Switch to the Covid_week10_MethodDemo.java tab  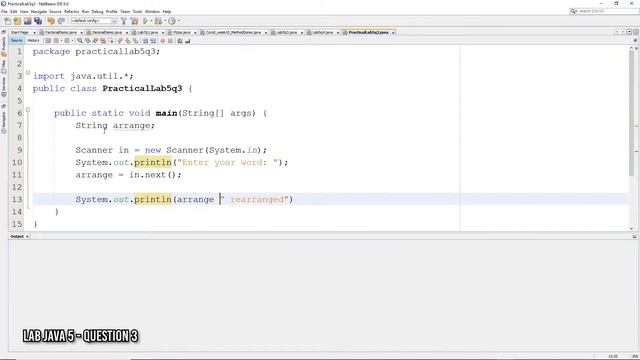click(x=233, y=32)
